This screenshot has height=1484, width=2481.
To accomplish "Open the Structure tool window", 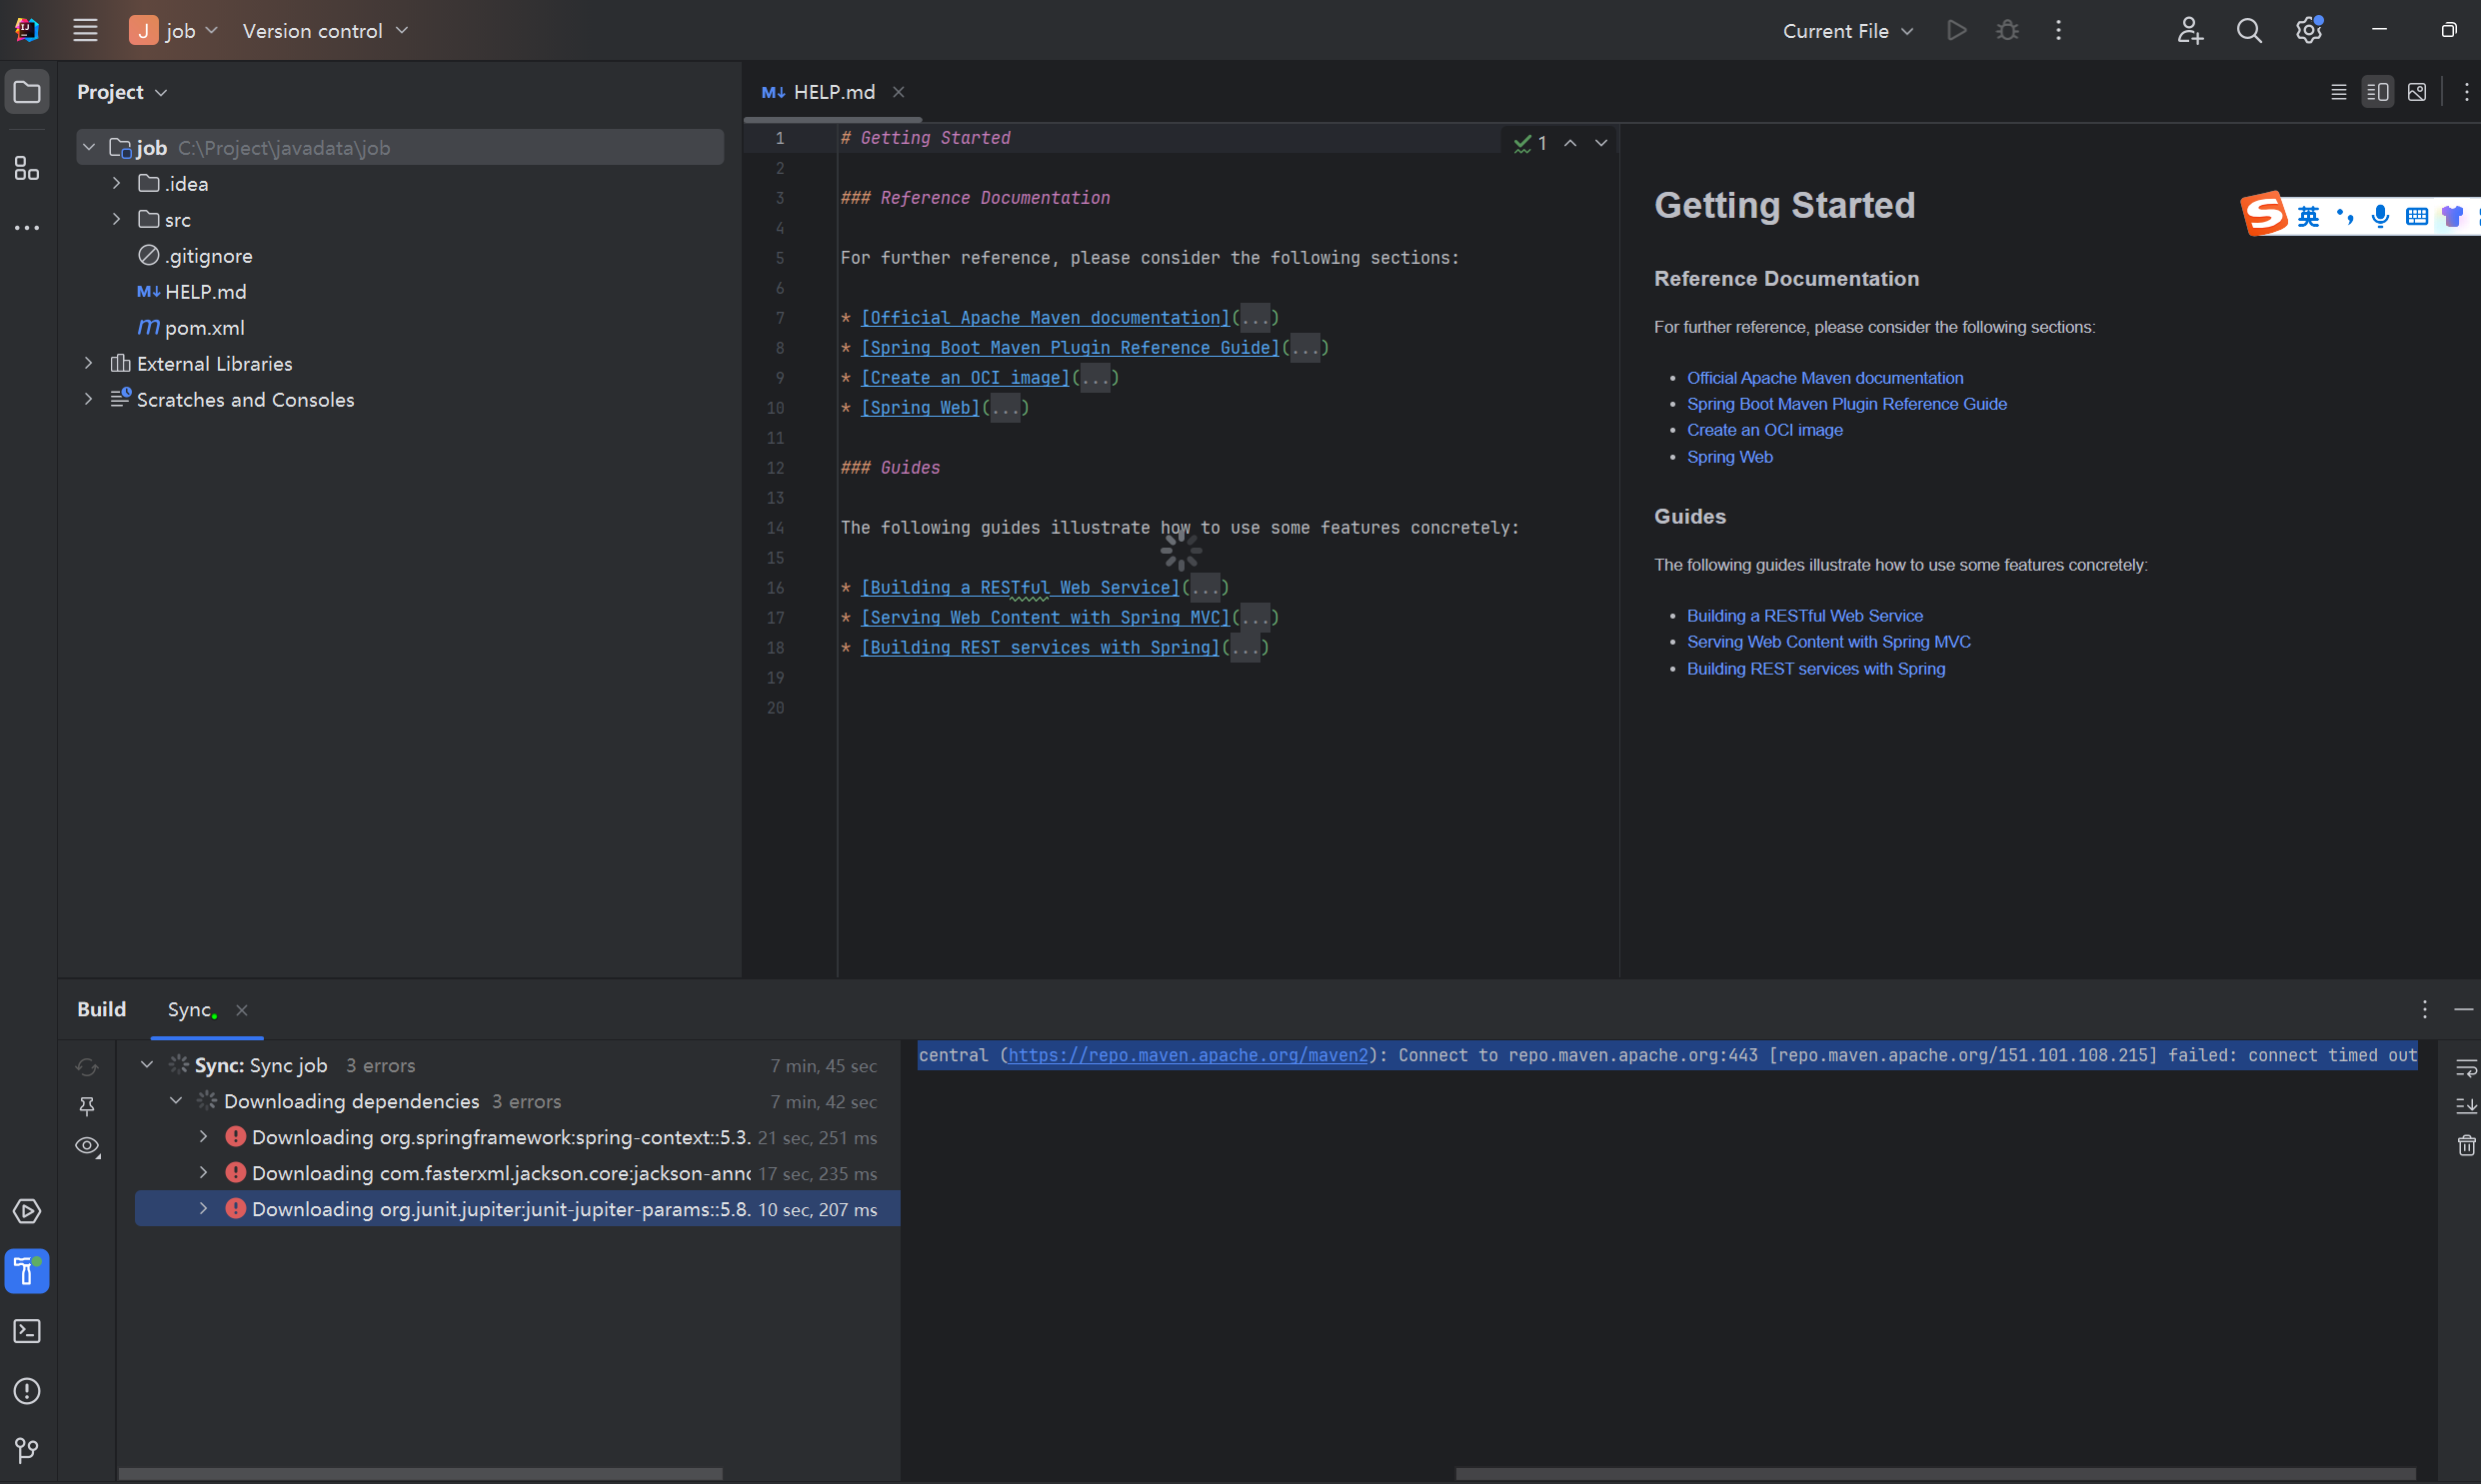I will 27,168.
